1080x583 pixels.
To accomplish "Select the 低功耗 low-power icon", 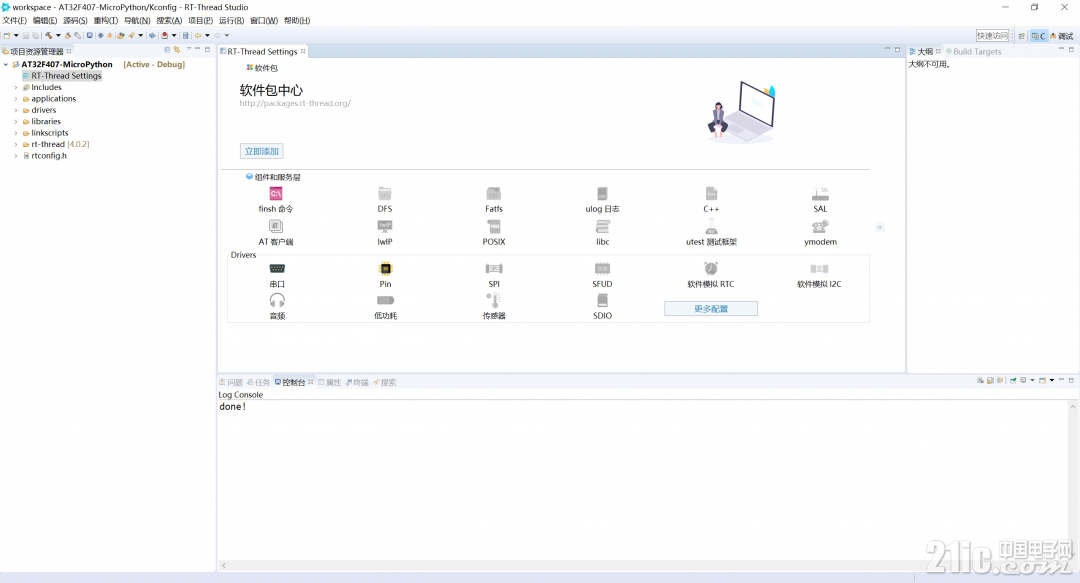I will [386, 300].
